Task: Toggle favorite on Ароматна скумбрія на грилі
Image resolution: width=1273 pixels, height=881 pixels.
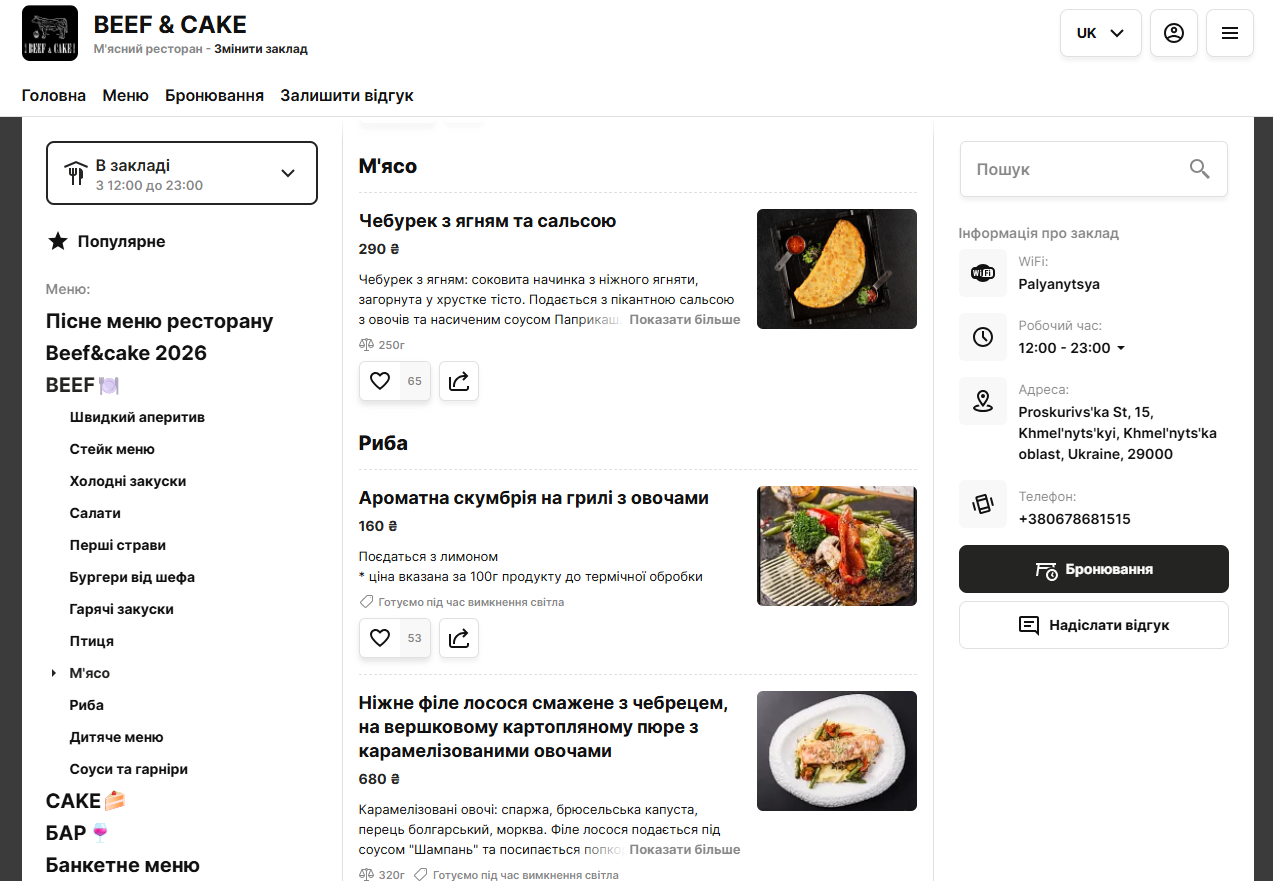Action: click(x=380, y=638)
